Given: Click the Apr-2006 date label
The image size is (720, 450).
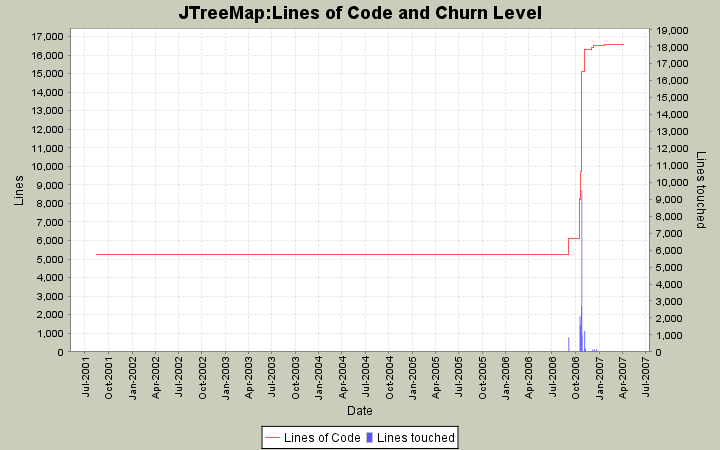Looking at the screenshot, I should tap(529, 377).
